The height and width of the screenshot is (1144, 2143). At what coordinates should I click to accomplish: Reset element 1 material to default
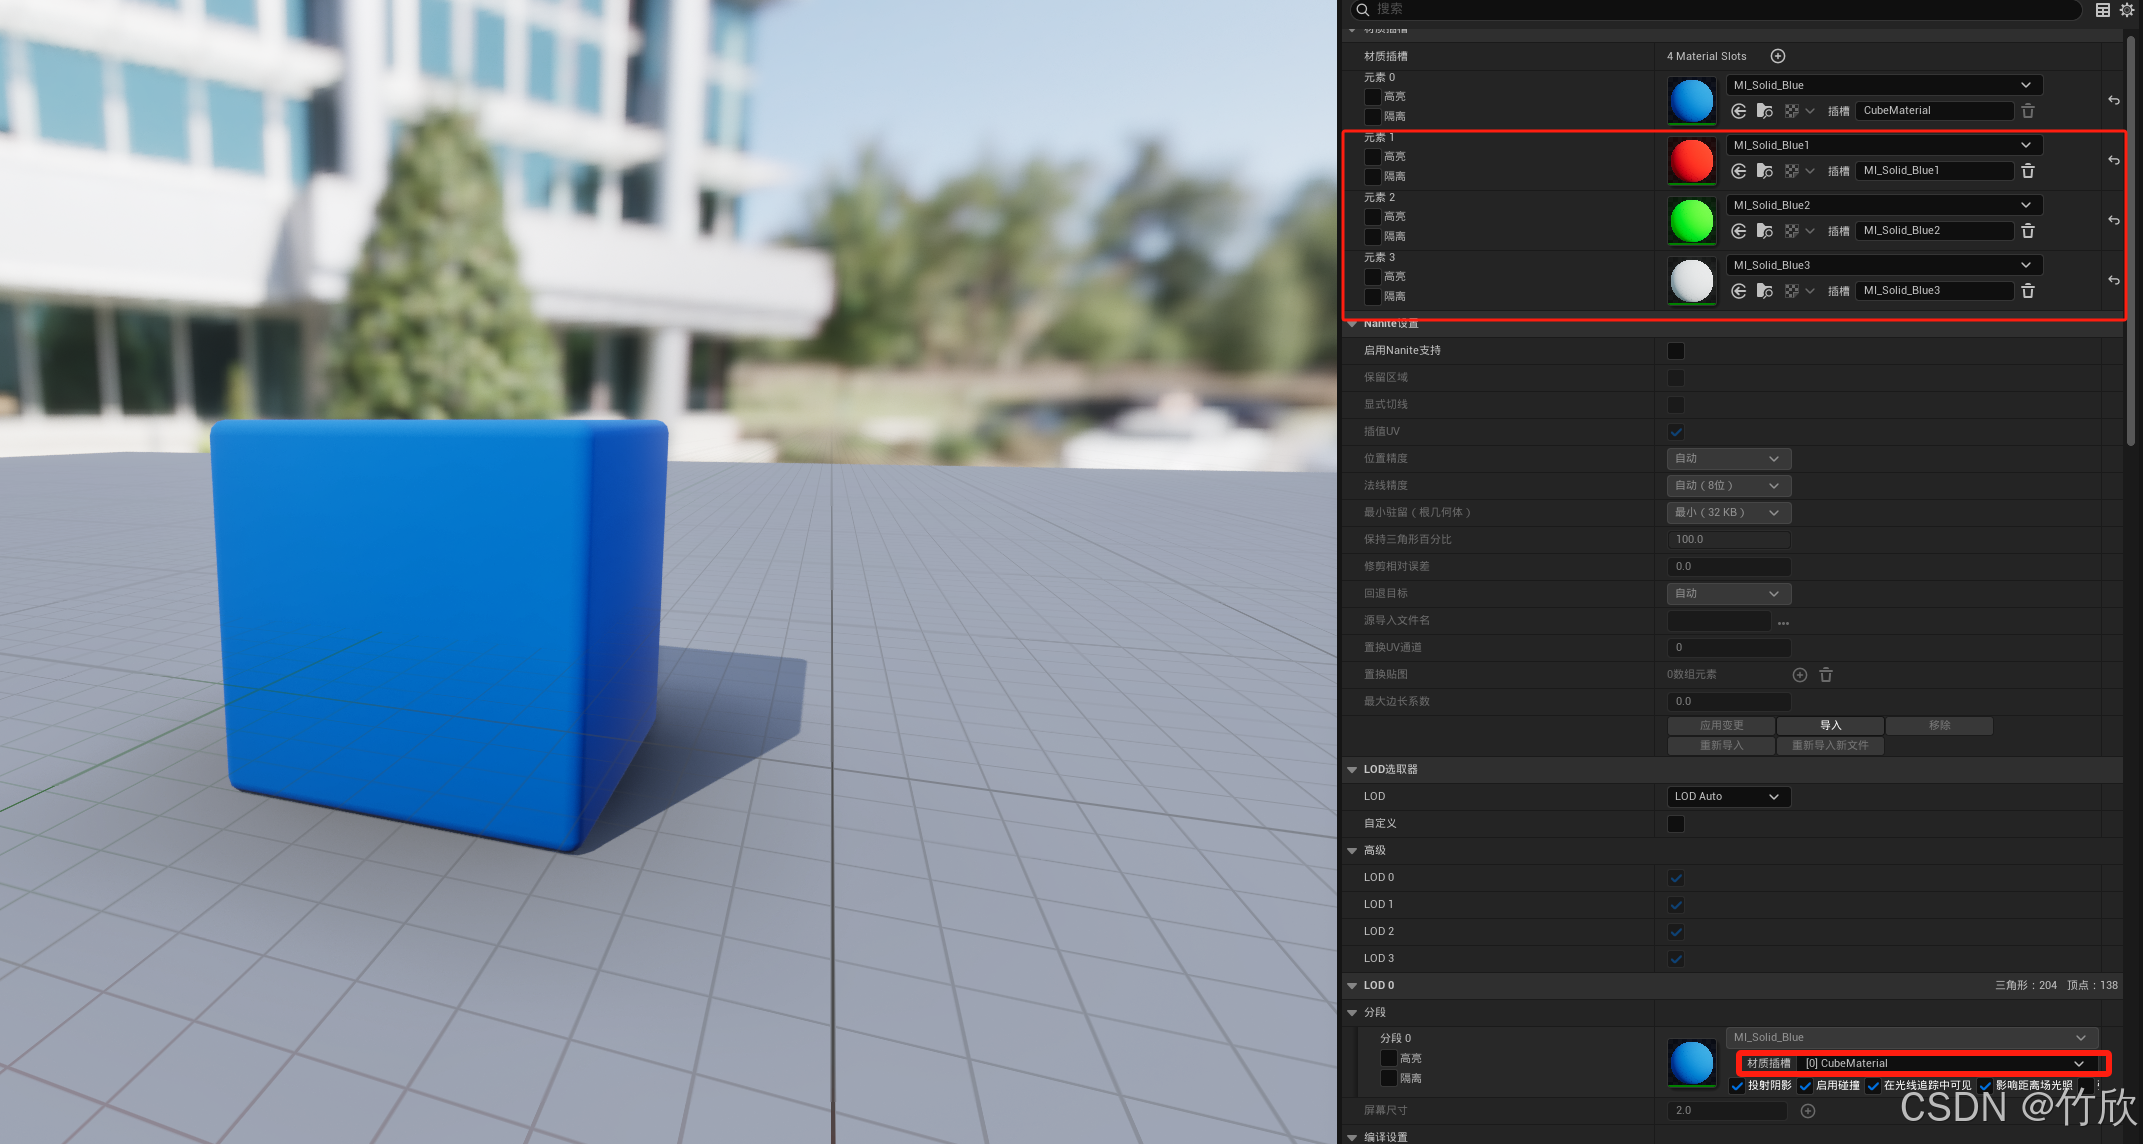point(2113,160)
